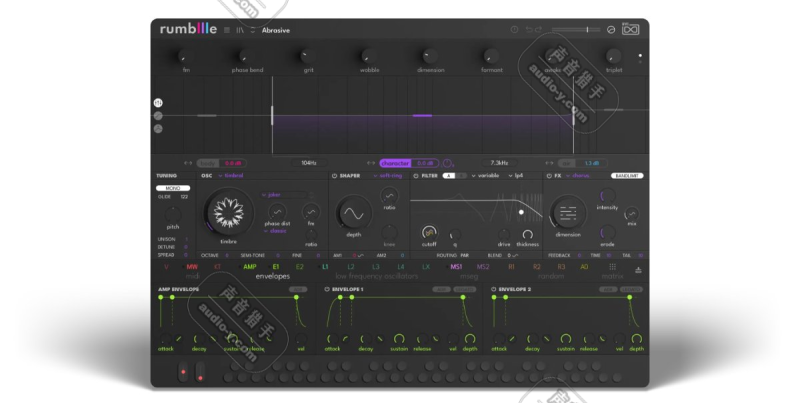
Task: Click the grit macro knob
Action: (x=306, y=56)
